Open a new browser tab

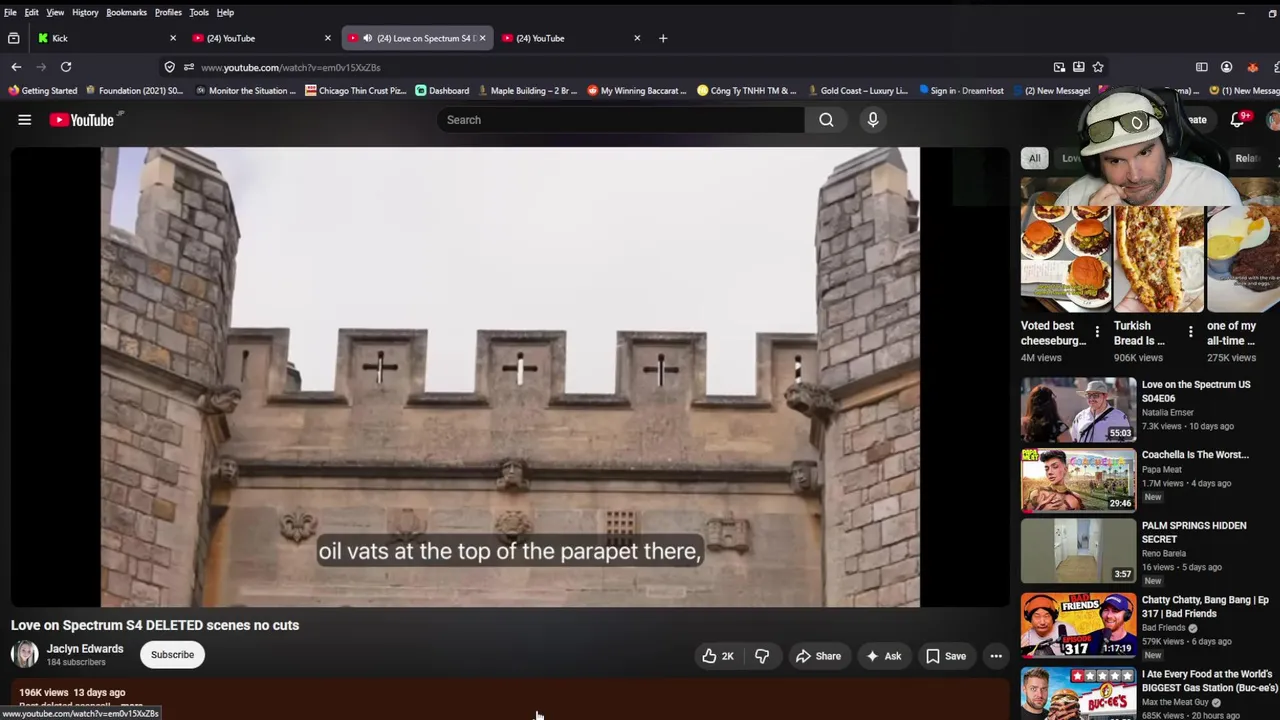coord(663,38)
